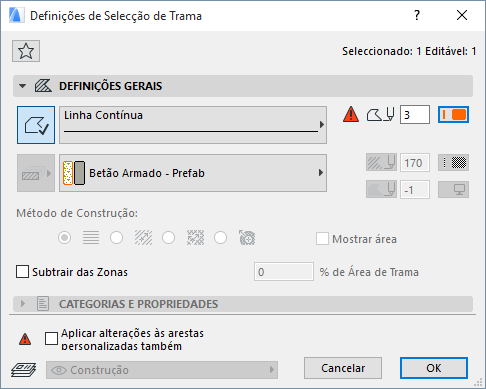Open the Linha Contínua line type dropdown
Image resolution: width=486 pixels, height=389 pixels.
pos(193,125)
